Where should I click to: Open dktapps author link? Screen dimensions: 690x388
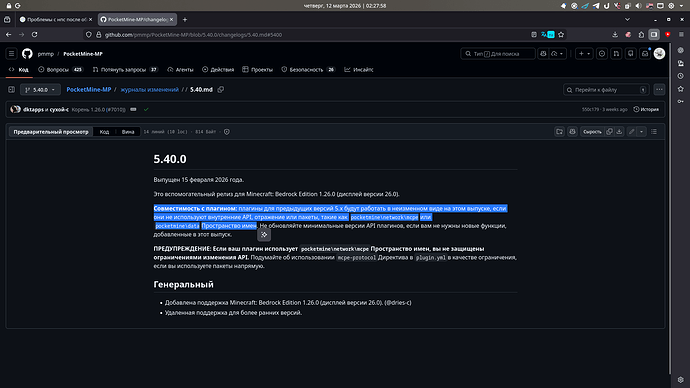coord(33,110)
